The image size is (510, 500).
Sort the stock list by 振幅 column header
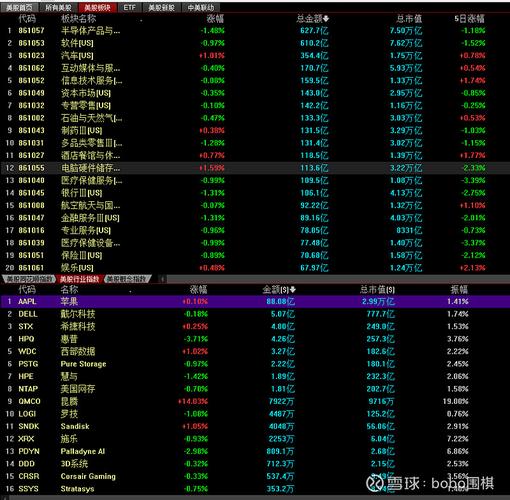click(x=459, y=290)
